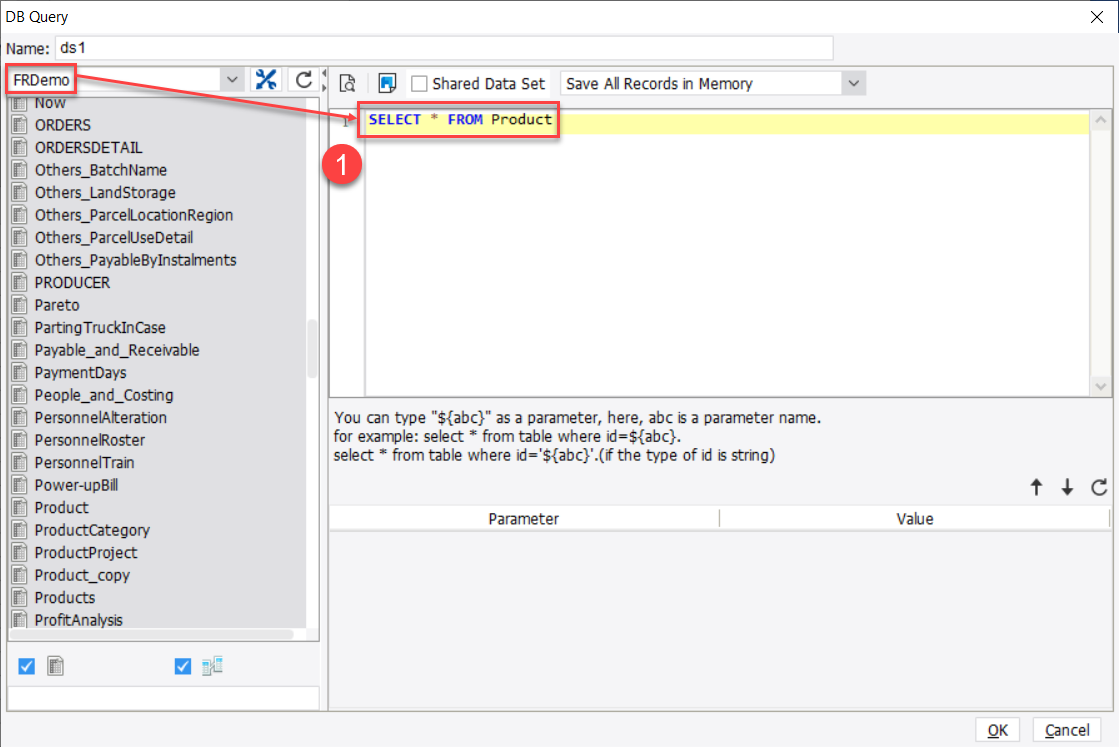Uncheck the leftmost checkbox at panel bottom
The height and width of the screenshot is (747, 1119).
[x=25, y=665]
